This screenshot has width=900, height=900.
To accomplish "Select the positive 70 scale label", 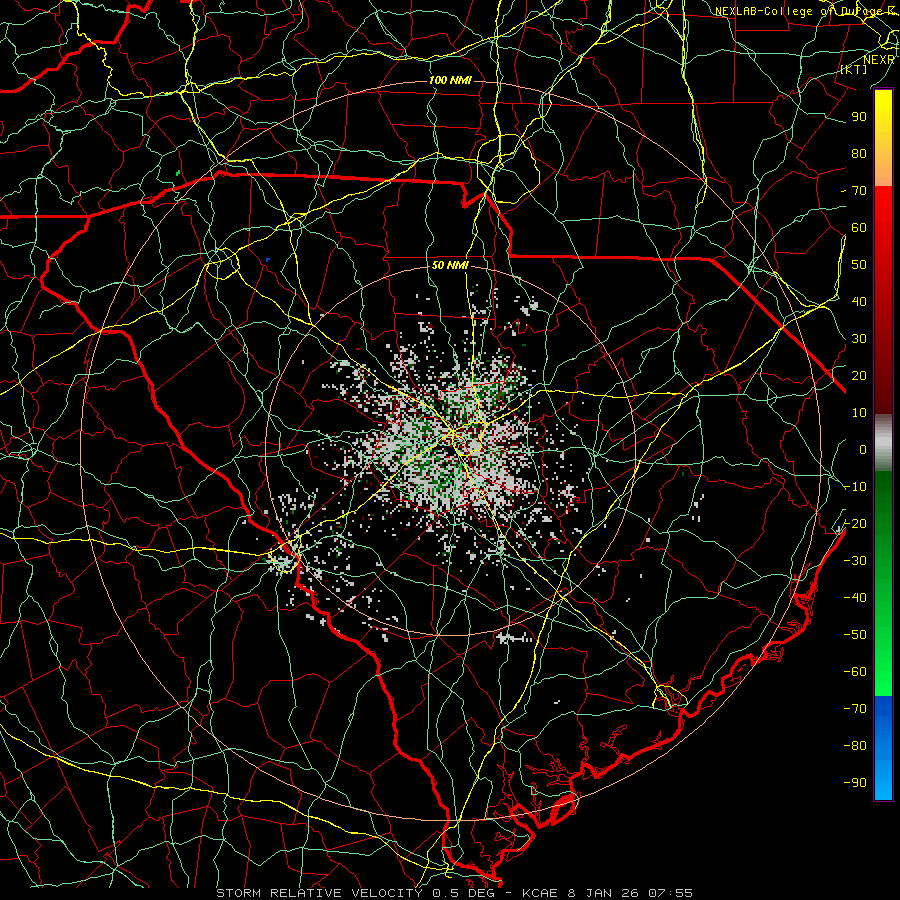I will click(859, 191).
